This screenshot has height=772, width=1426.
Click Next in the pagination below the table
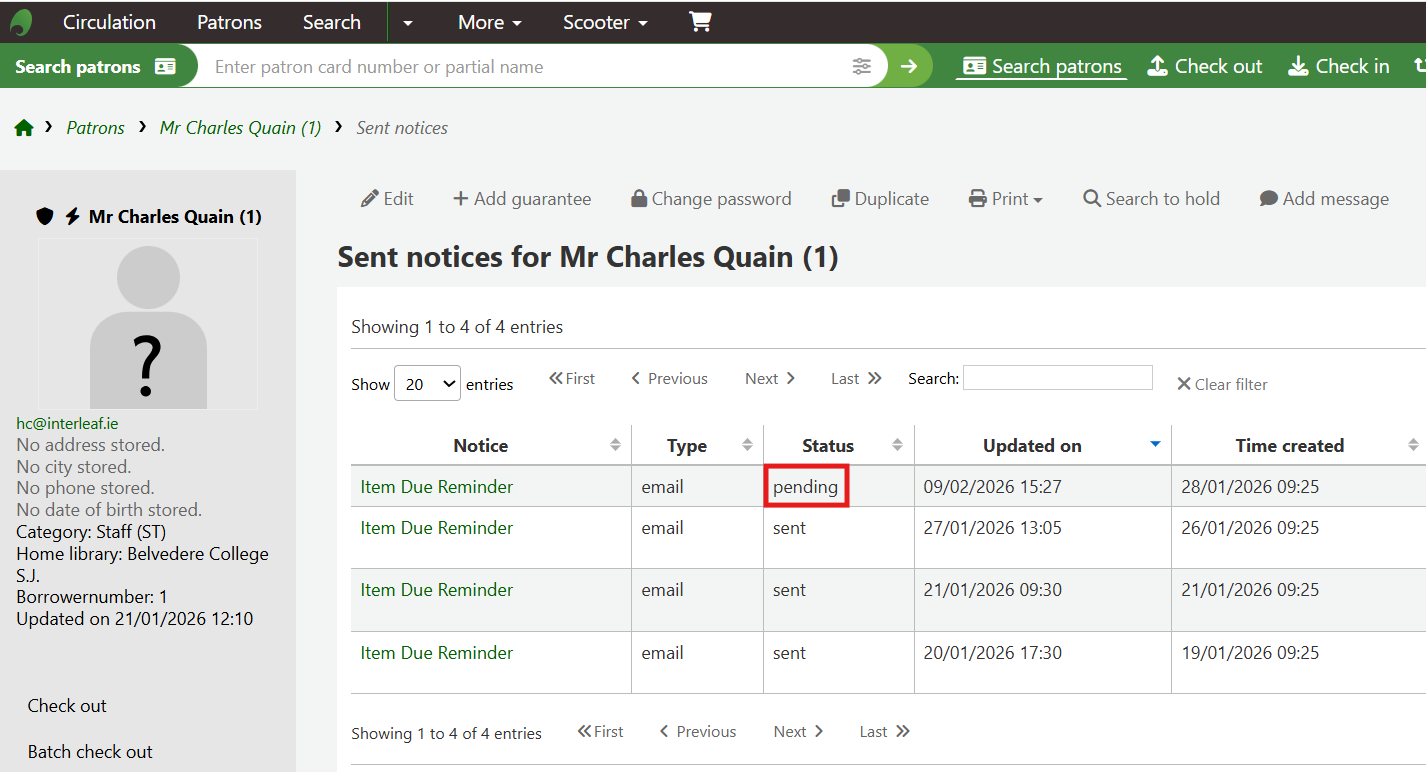pos(798,732)
